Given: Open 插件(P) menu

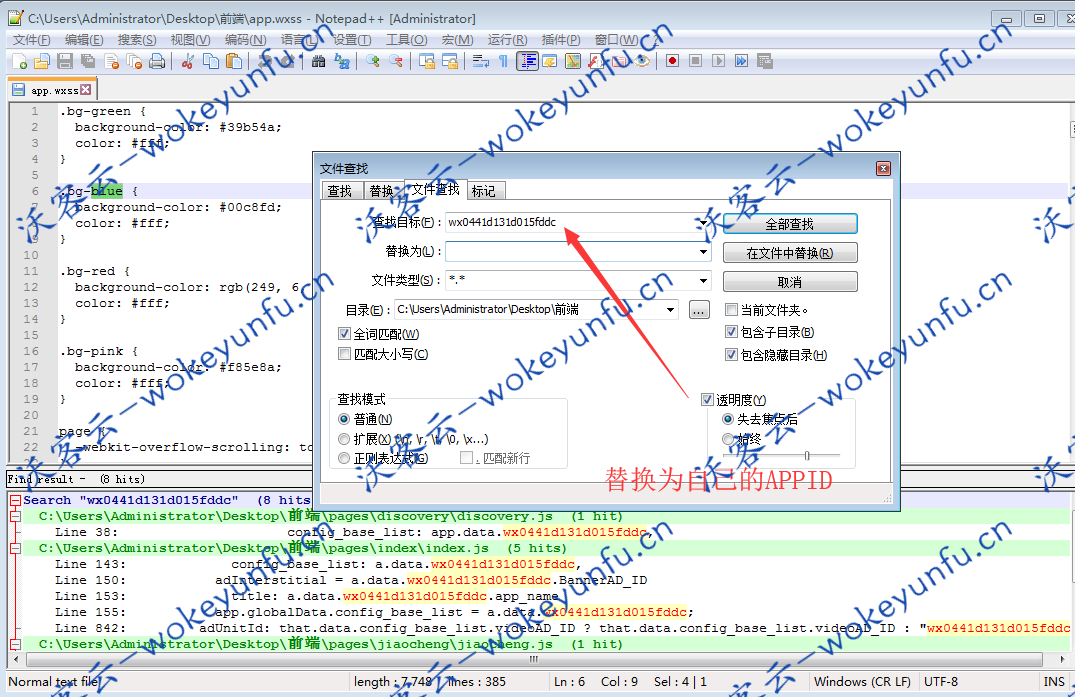Looking at the screenshot, I should point(561,40).
